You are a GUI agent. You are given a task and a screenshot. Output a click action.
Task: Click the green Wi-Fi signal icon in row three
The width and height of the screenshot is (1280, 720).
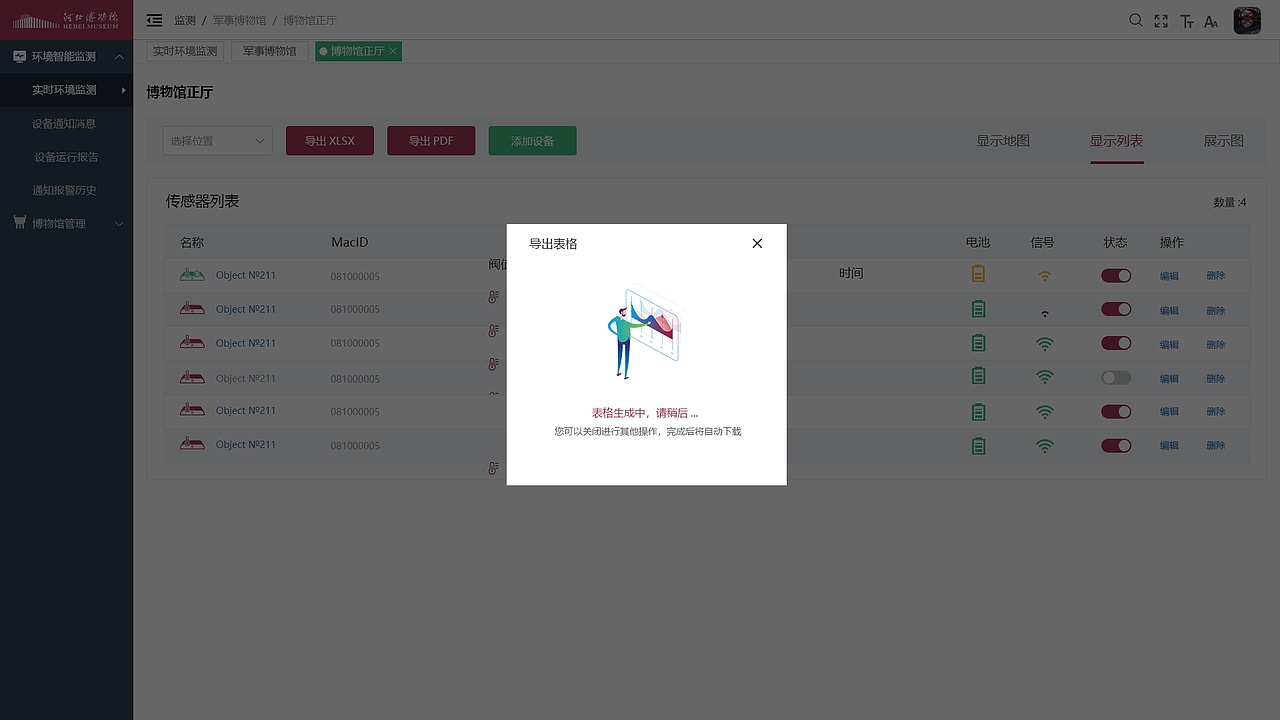pyautogui.click(x=1044, y=343)
